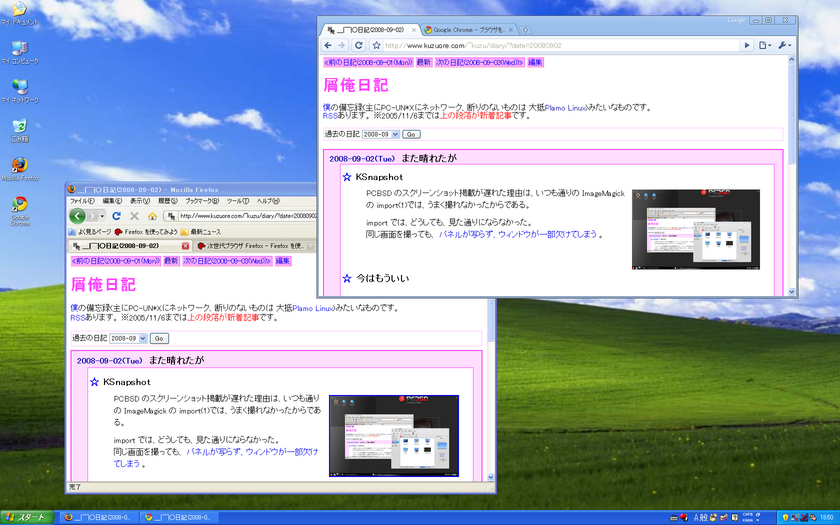Click the 前の日記 link in Chrome

[368, 62]
